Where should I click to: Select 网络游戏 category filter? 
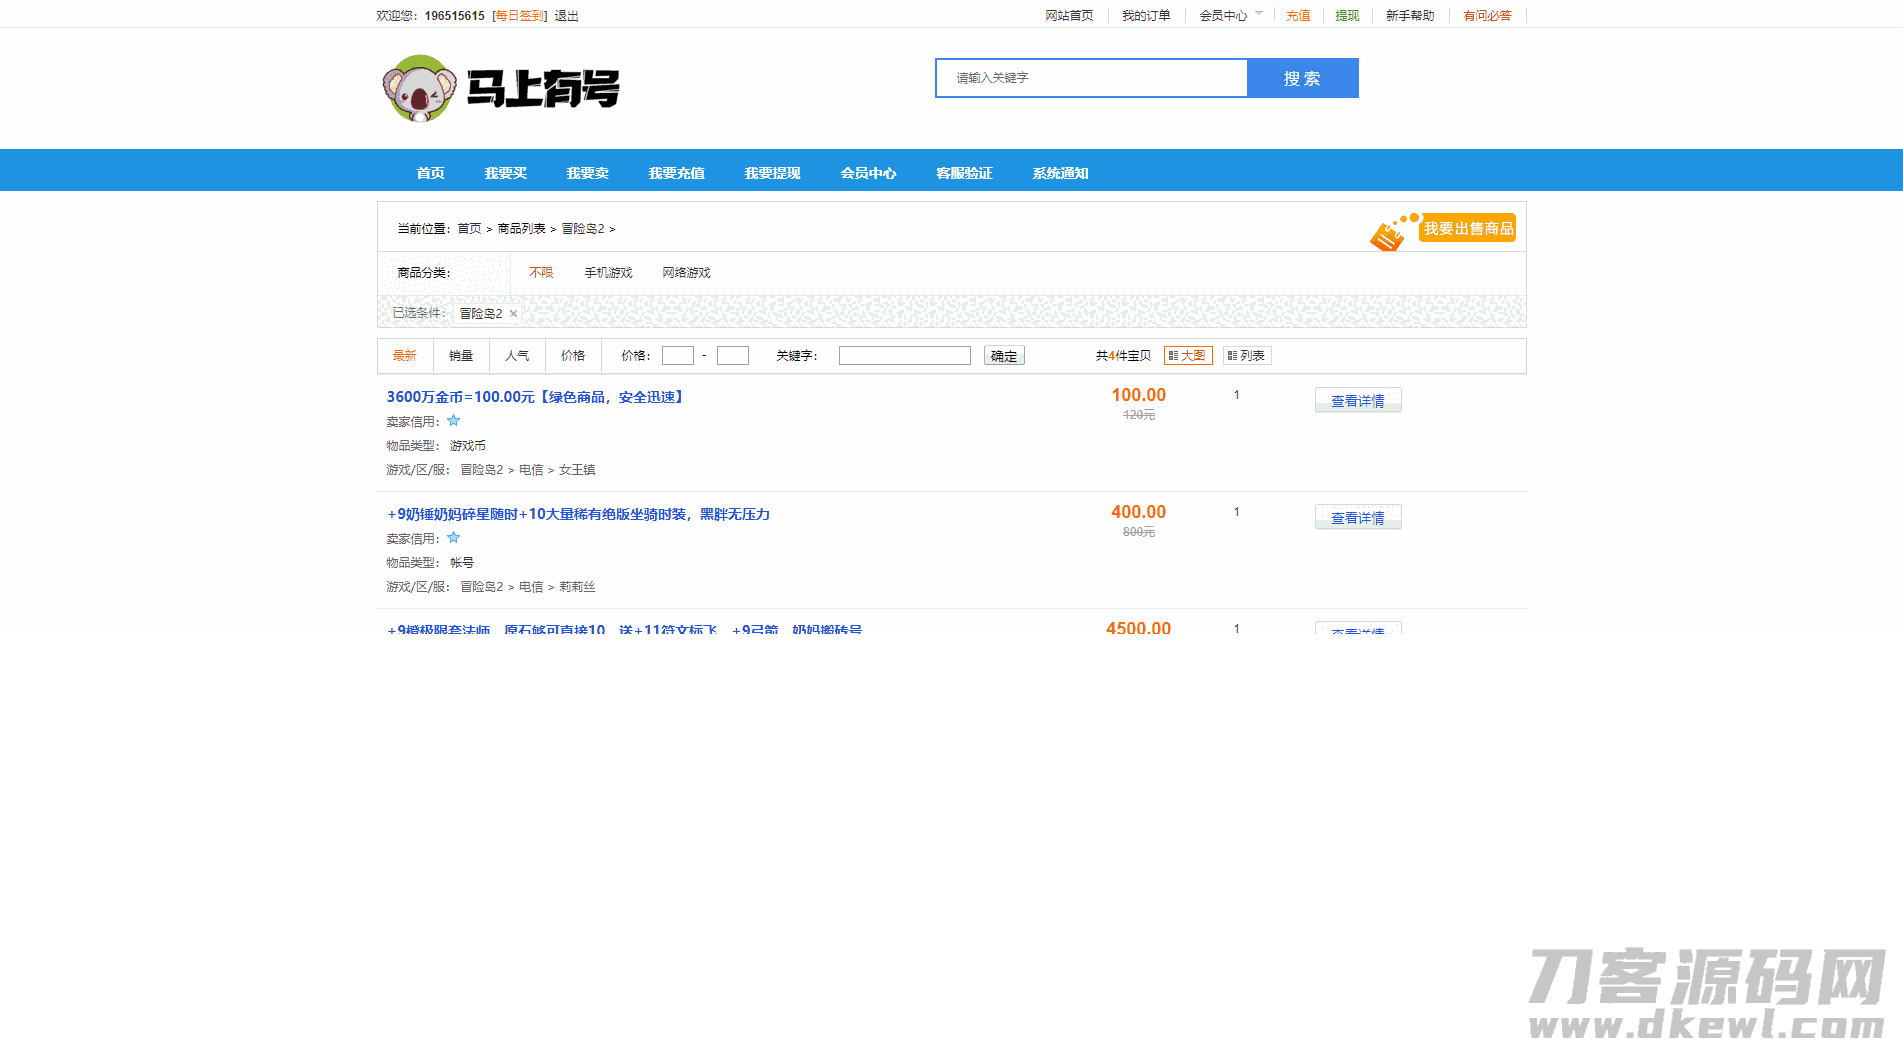pos(685,272)
